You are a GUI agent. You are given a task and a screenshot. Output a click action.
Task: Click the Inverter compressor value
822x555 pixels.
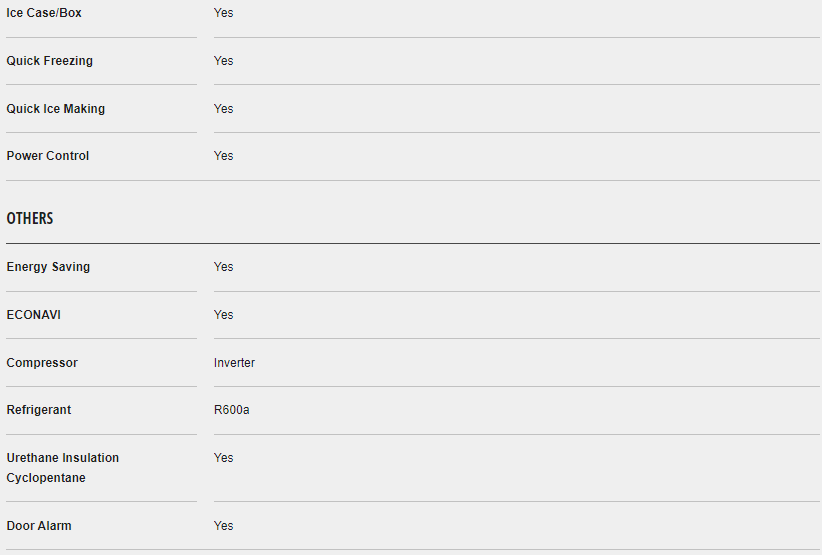point(234,363)
